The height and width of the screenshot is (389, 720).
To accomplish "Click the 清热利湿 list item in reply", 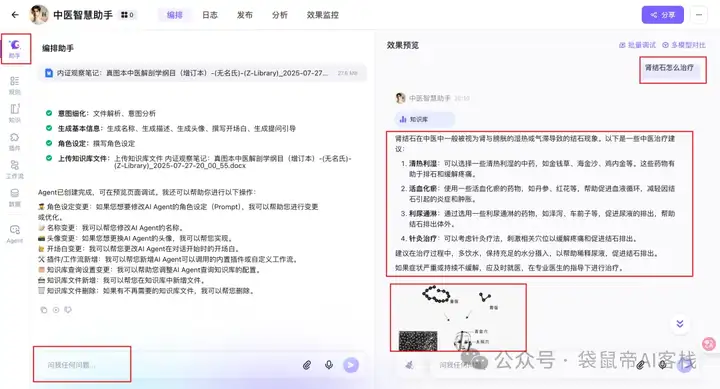I will (x=537, y=169).
